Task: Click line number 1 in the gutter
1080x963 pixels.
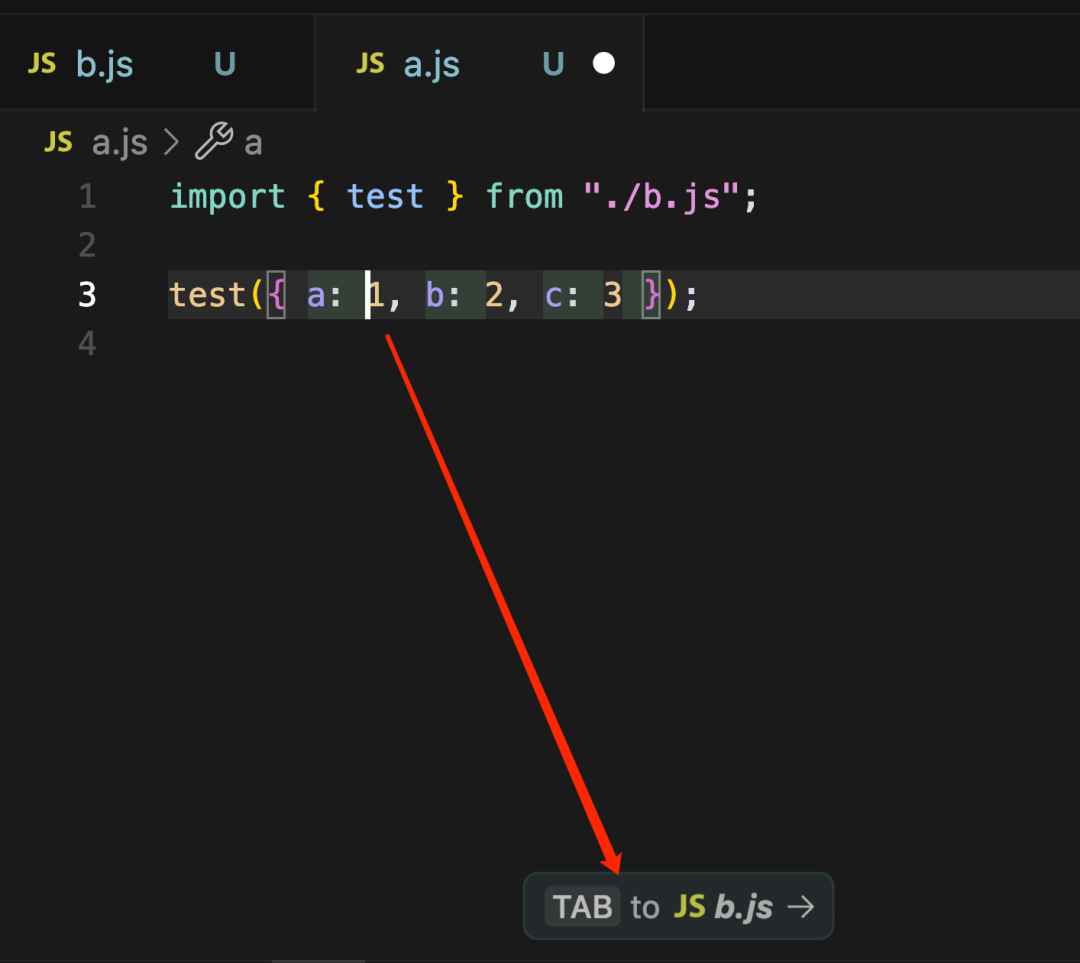Action: pyautogui.click(x=87, y=196)
